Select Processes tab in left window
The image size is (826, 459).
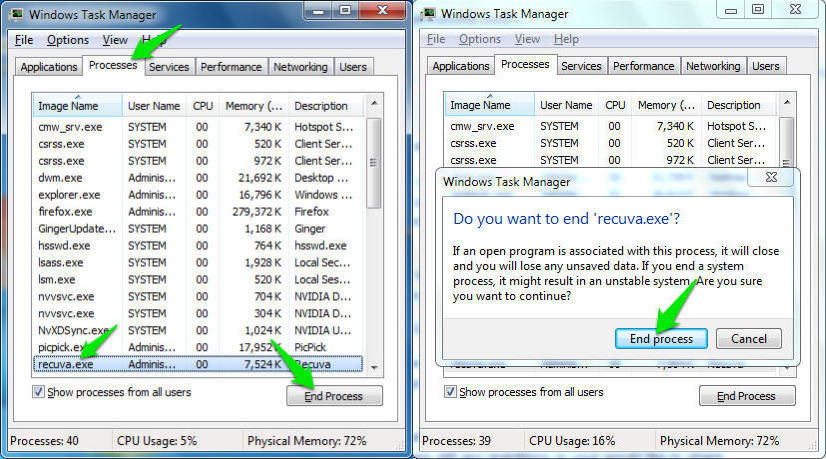coord(113,65)
